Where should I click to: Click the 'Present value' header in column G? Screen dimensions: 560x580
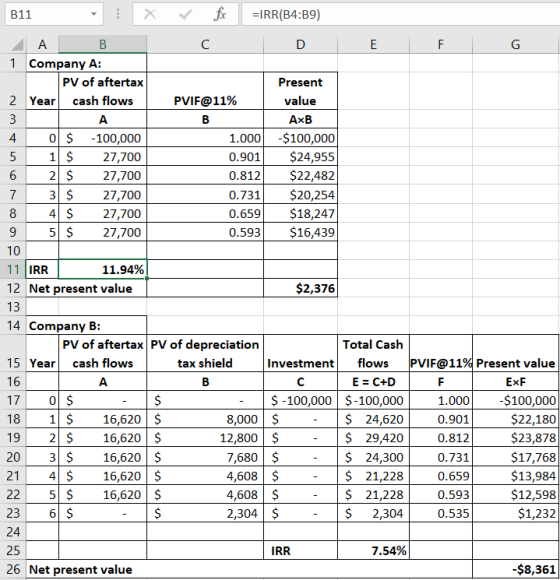pyautogui.click(x=516, y=354)
